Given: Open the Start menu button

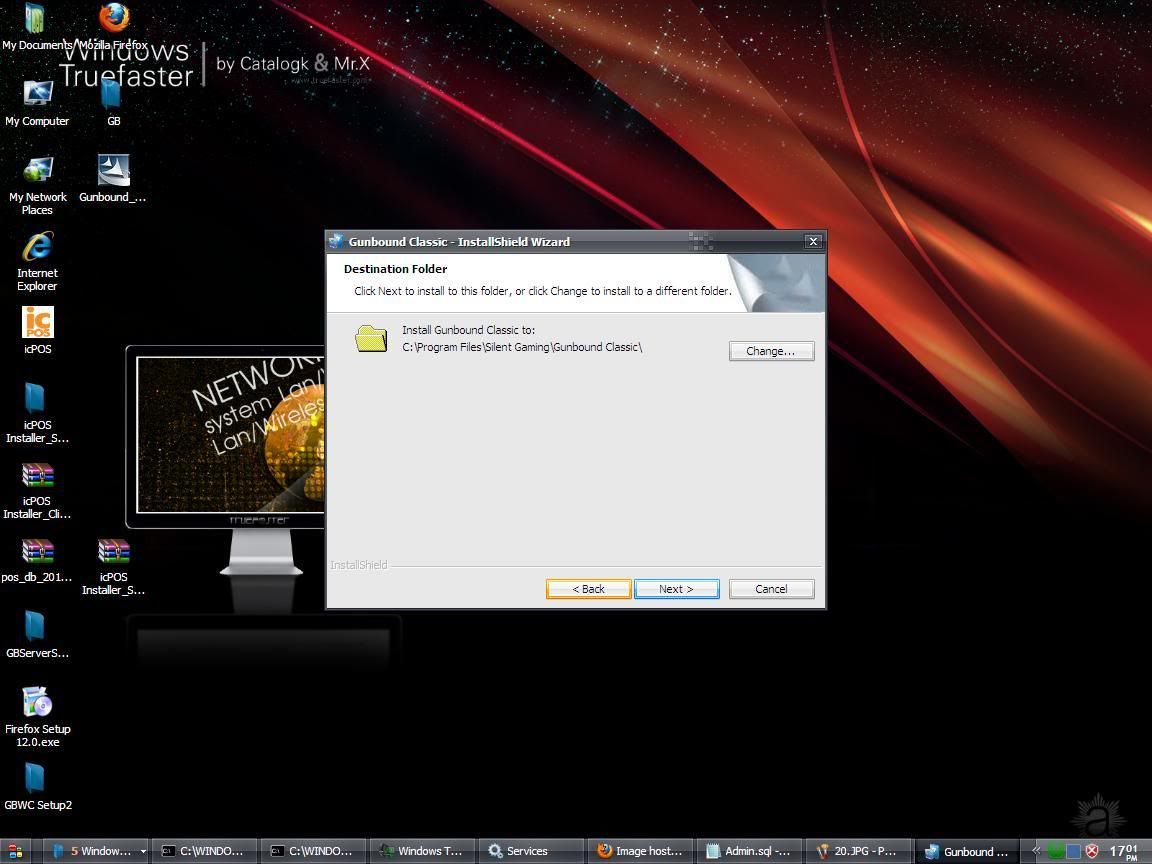Looking at the screenshot, I should [x=16, y=851].
